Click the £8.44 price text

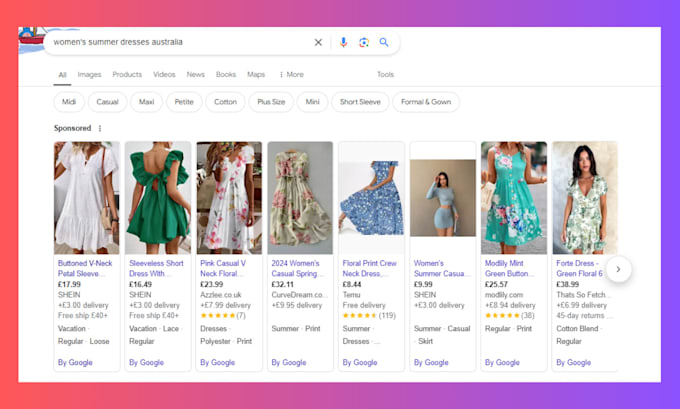click(x=352, y=285)
